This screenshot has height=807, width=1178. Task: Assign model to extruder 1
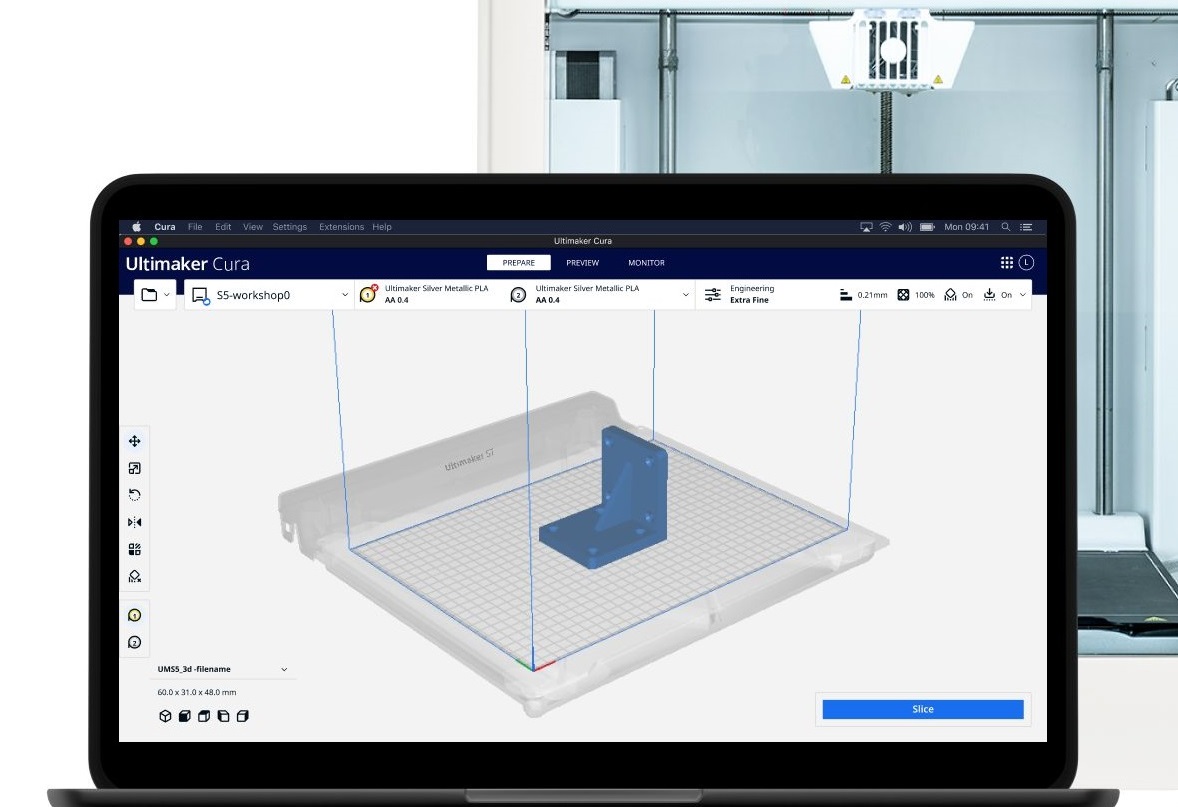134,615
